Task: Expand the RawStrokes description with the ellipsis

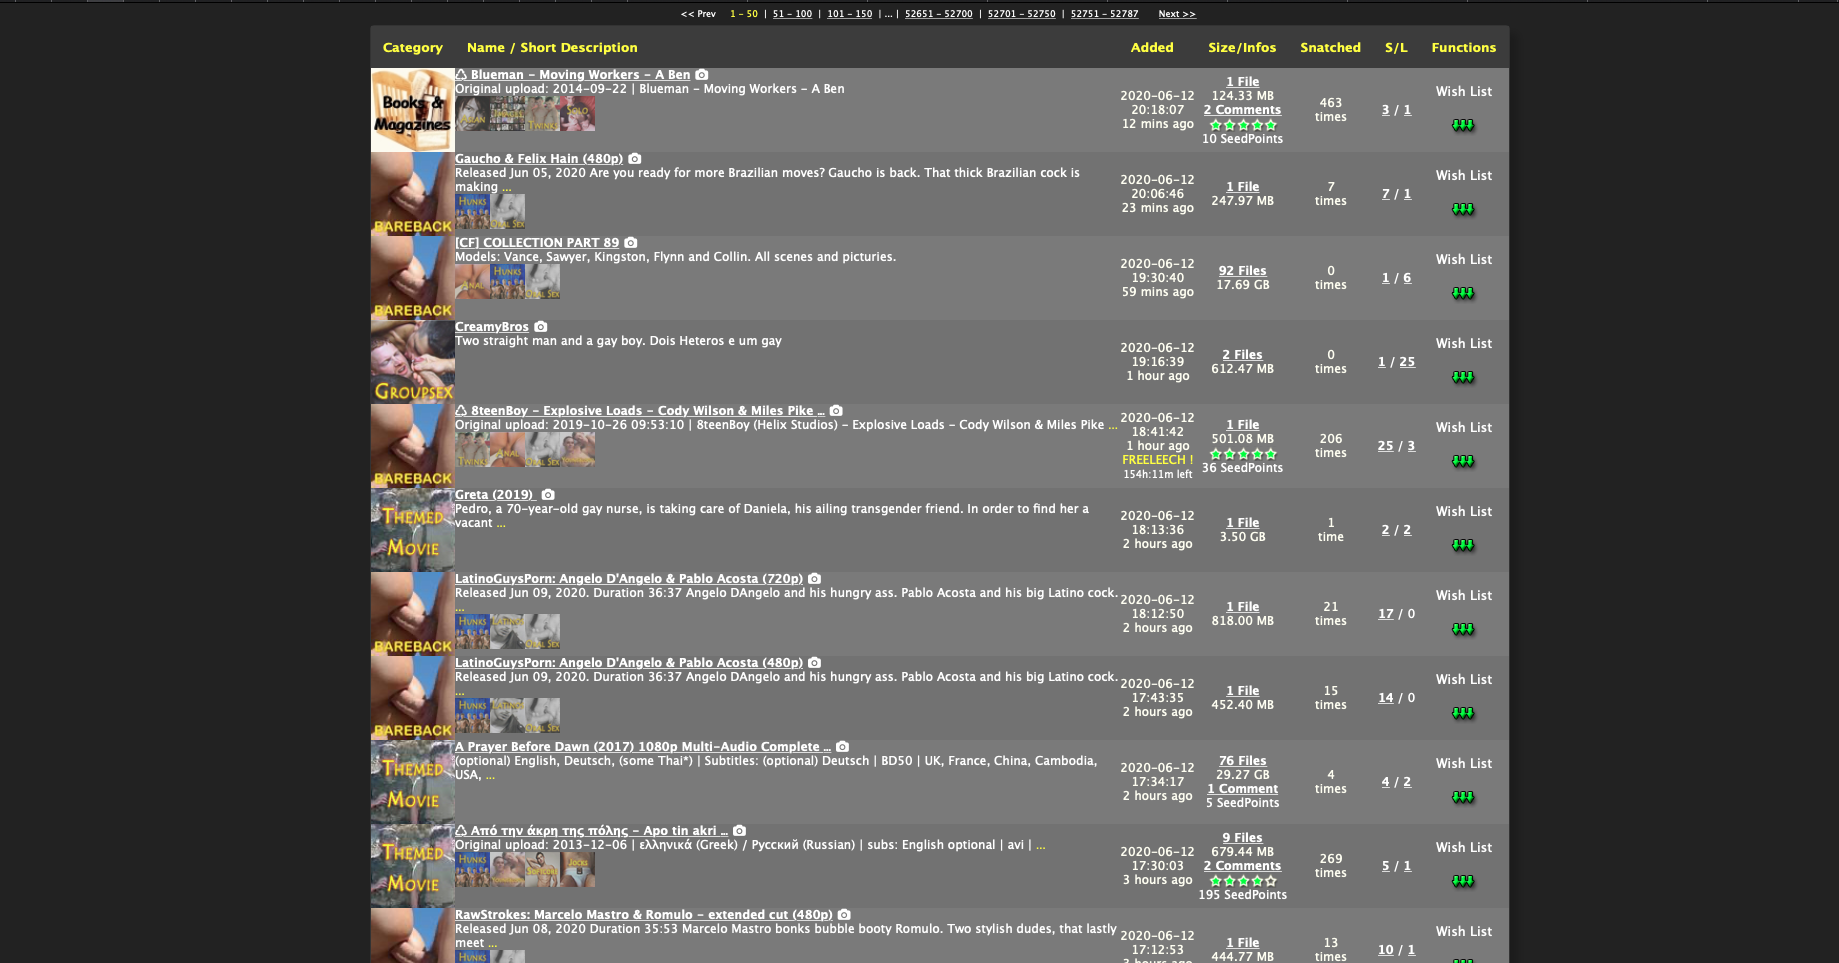Action: [x=493, y=942]
